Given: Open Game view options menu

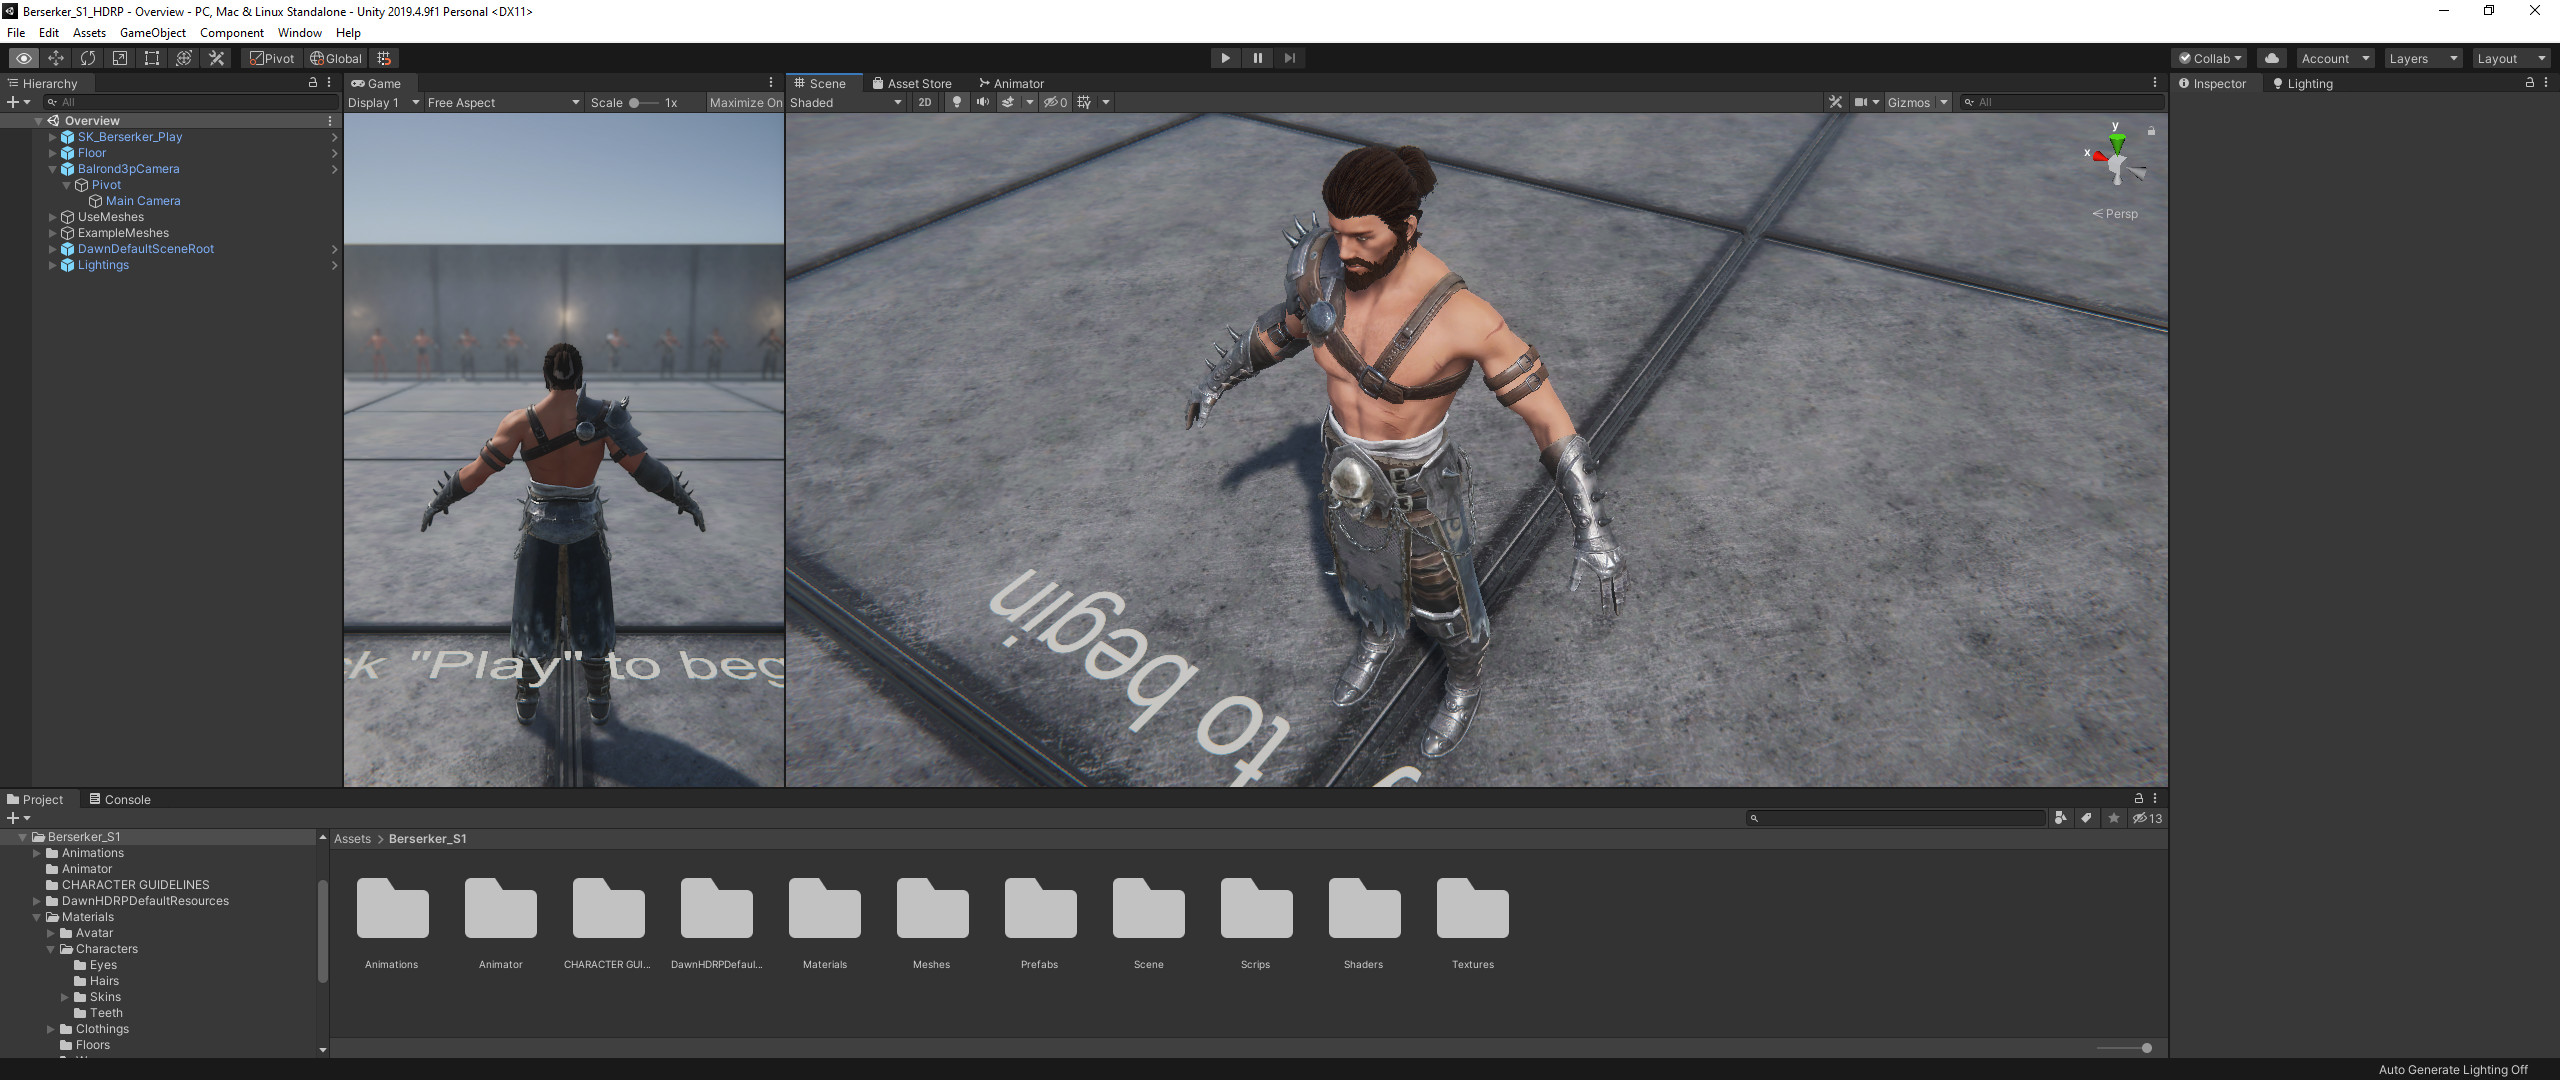Looking at the screenshot, I should (771, 83).
